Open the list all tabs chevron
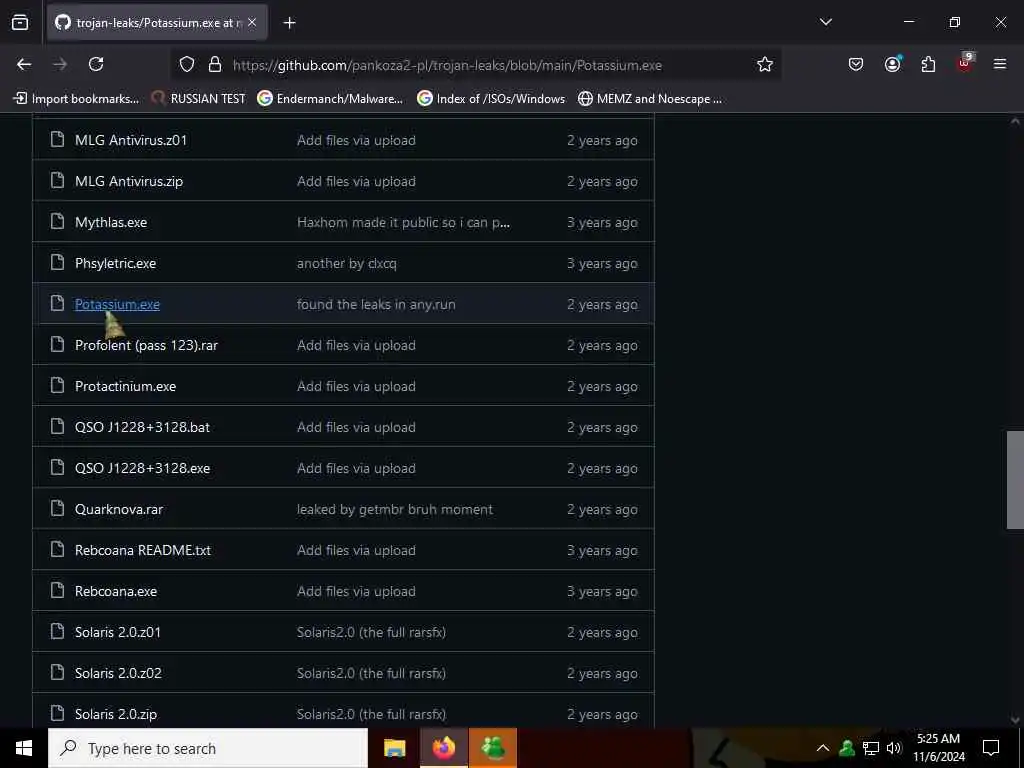The image size is (1024, 768). [825, 22]
